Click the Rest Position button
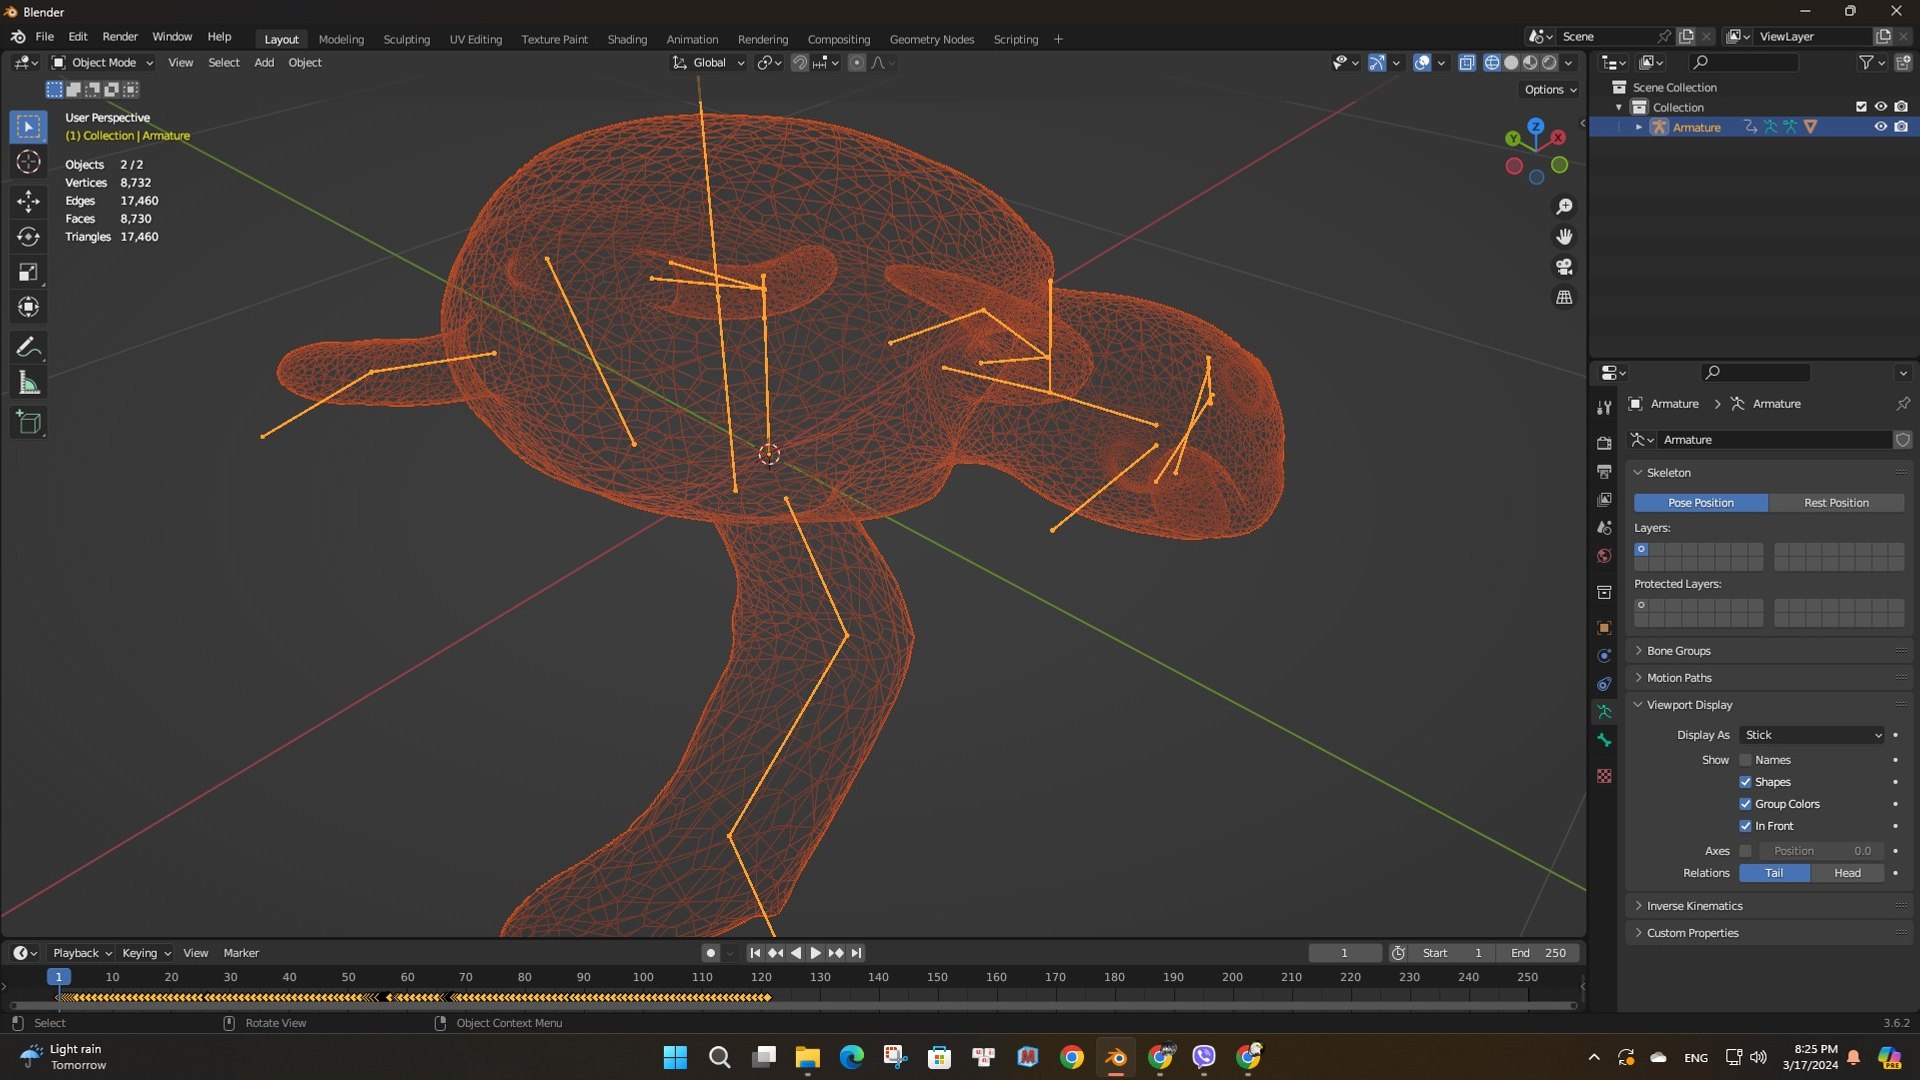Image resolution: width=1920 pixels, height=1080 pixels. pyautogui.click(x=1836, y=503)
